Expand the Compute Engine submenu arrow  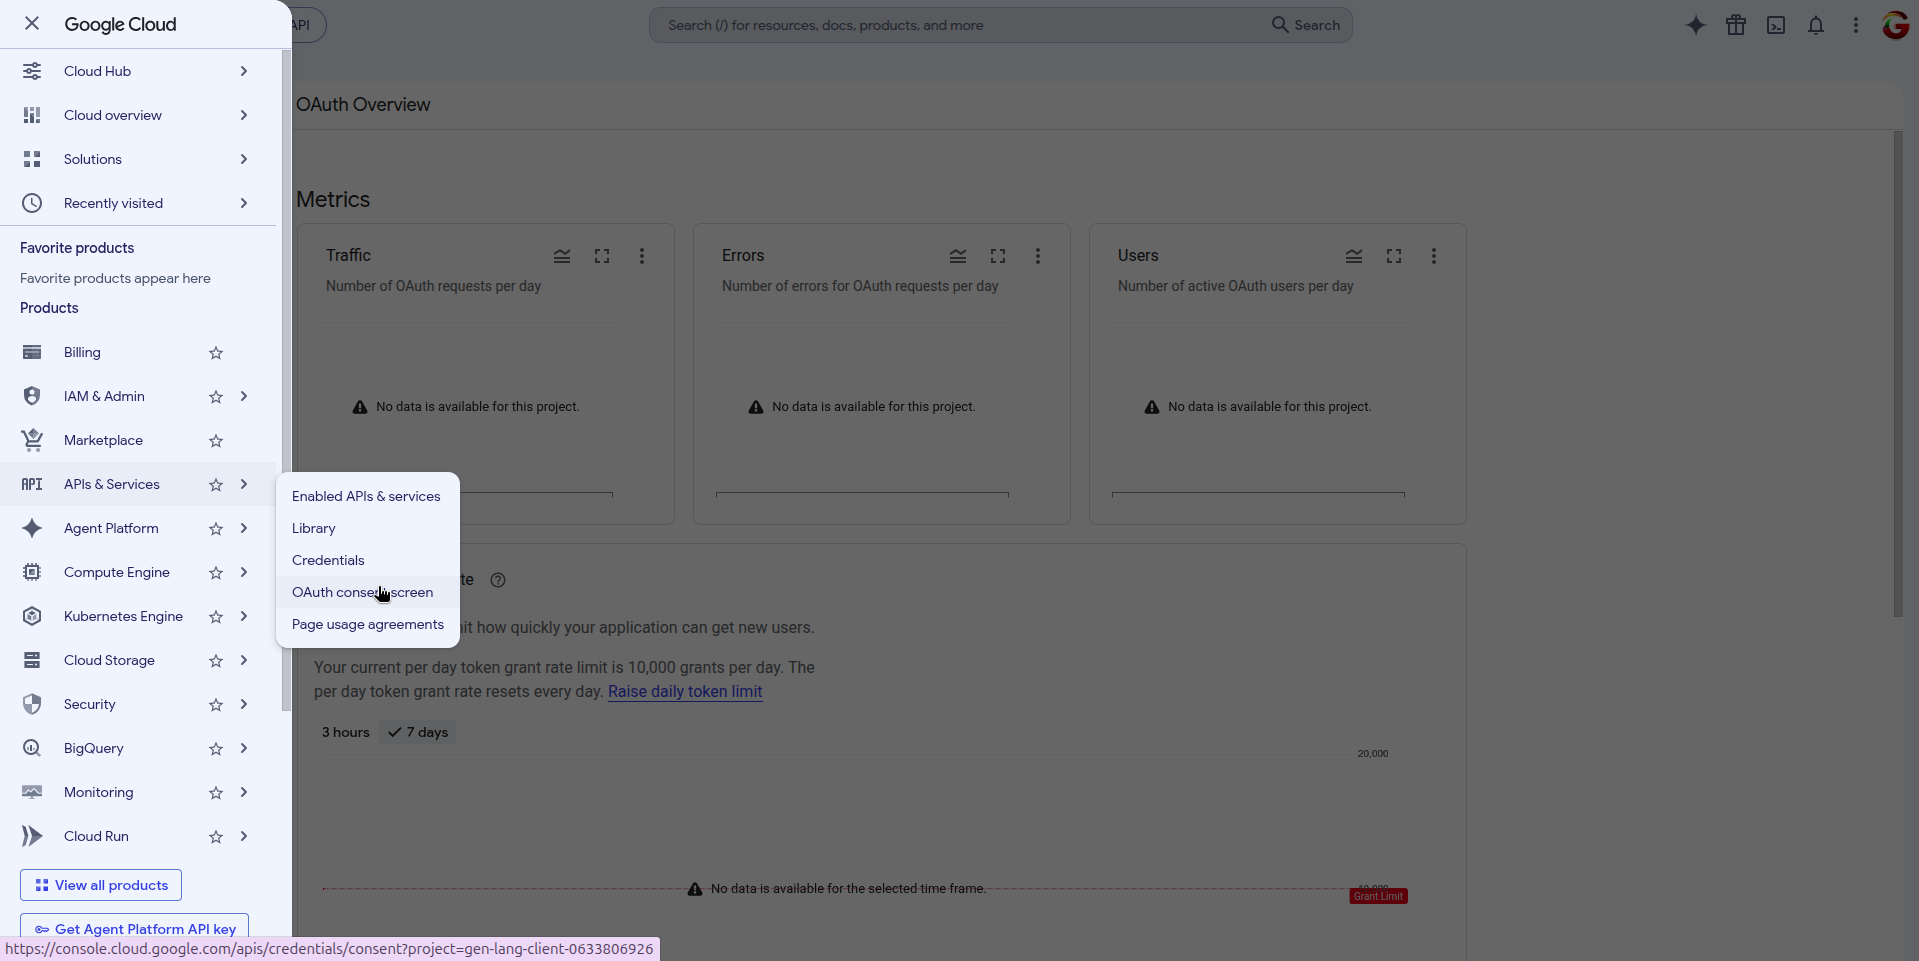point(244,572)
